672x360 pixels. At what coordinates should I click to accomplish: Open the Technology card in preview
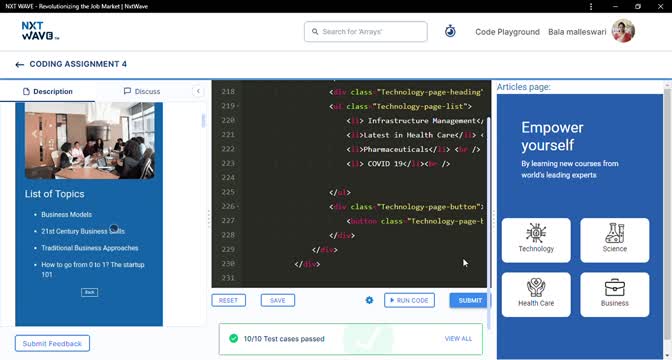click(536, 240)
